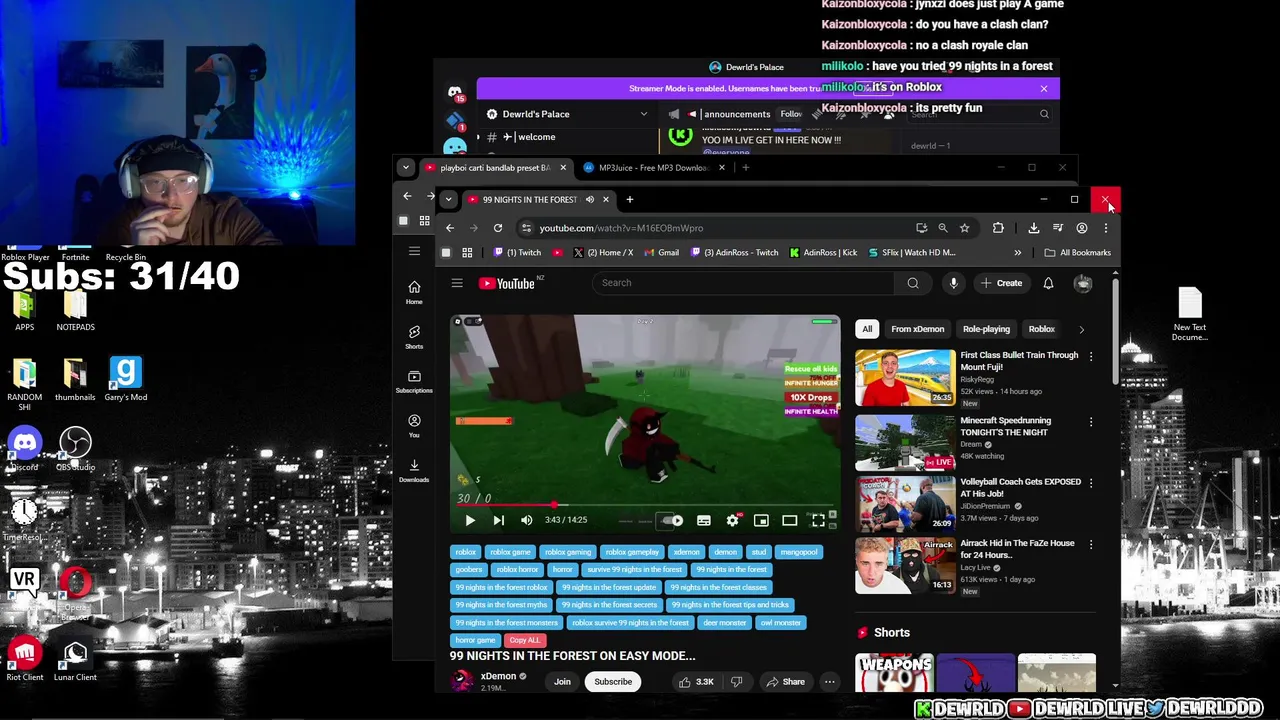This screenshot has height=720, width=1280.
Task: Switch to MP3Juice tab in back browser
Action: (653, 168)
